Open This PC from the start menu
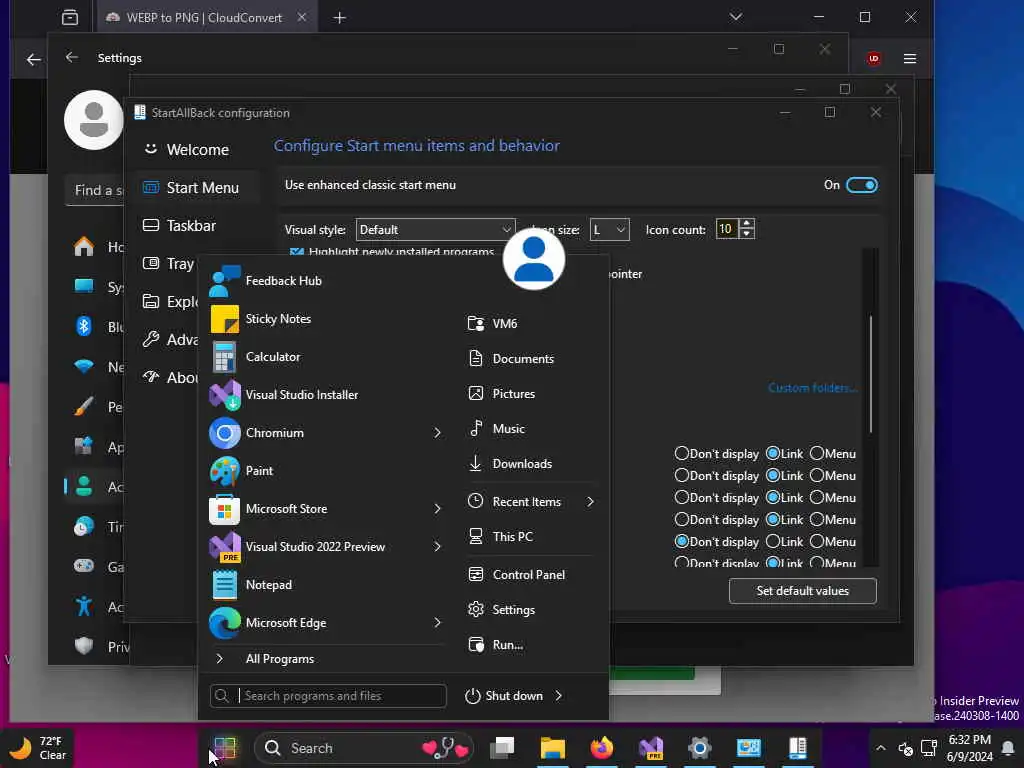Image resolution: width=1024 pixels, height=768 pixels. 500,536
